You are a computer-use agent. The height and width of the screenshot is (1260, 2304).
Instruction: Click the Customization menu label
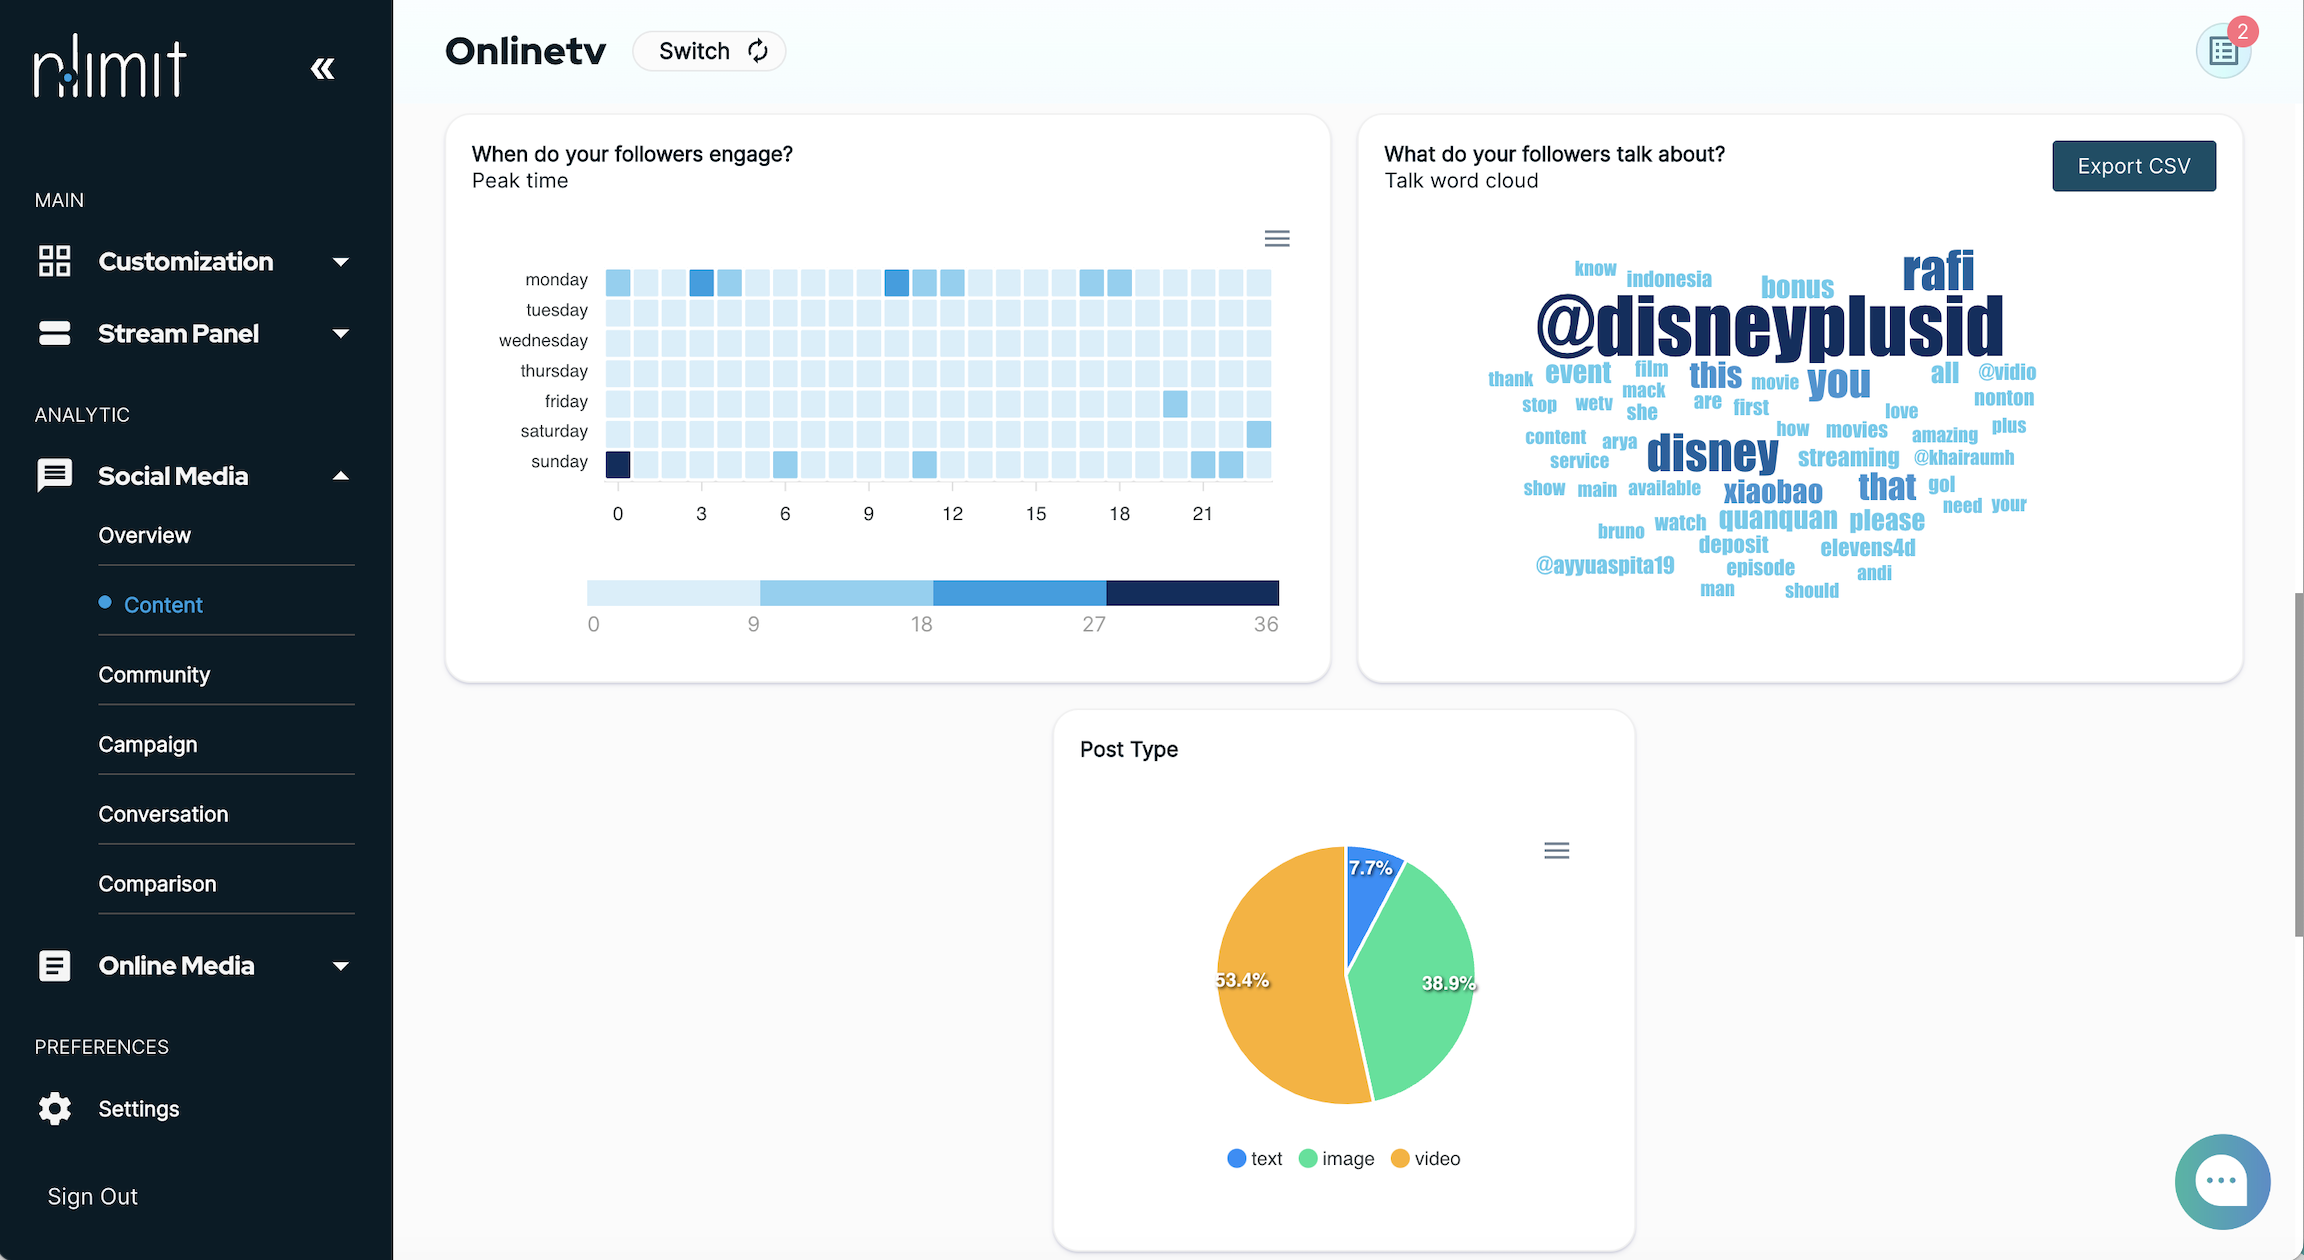185,262
